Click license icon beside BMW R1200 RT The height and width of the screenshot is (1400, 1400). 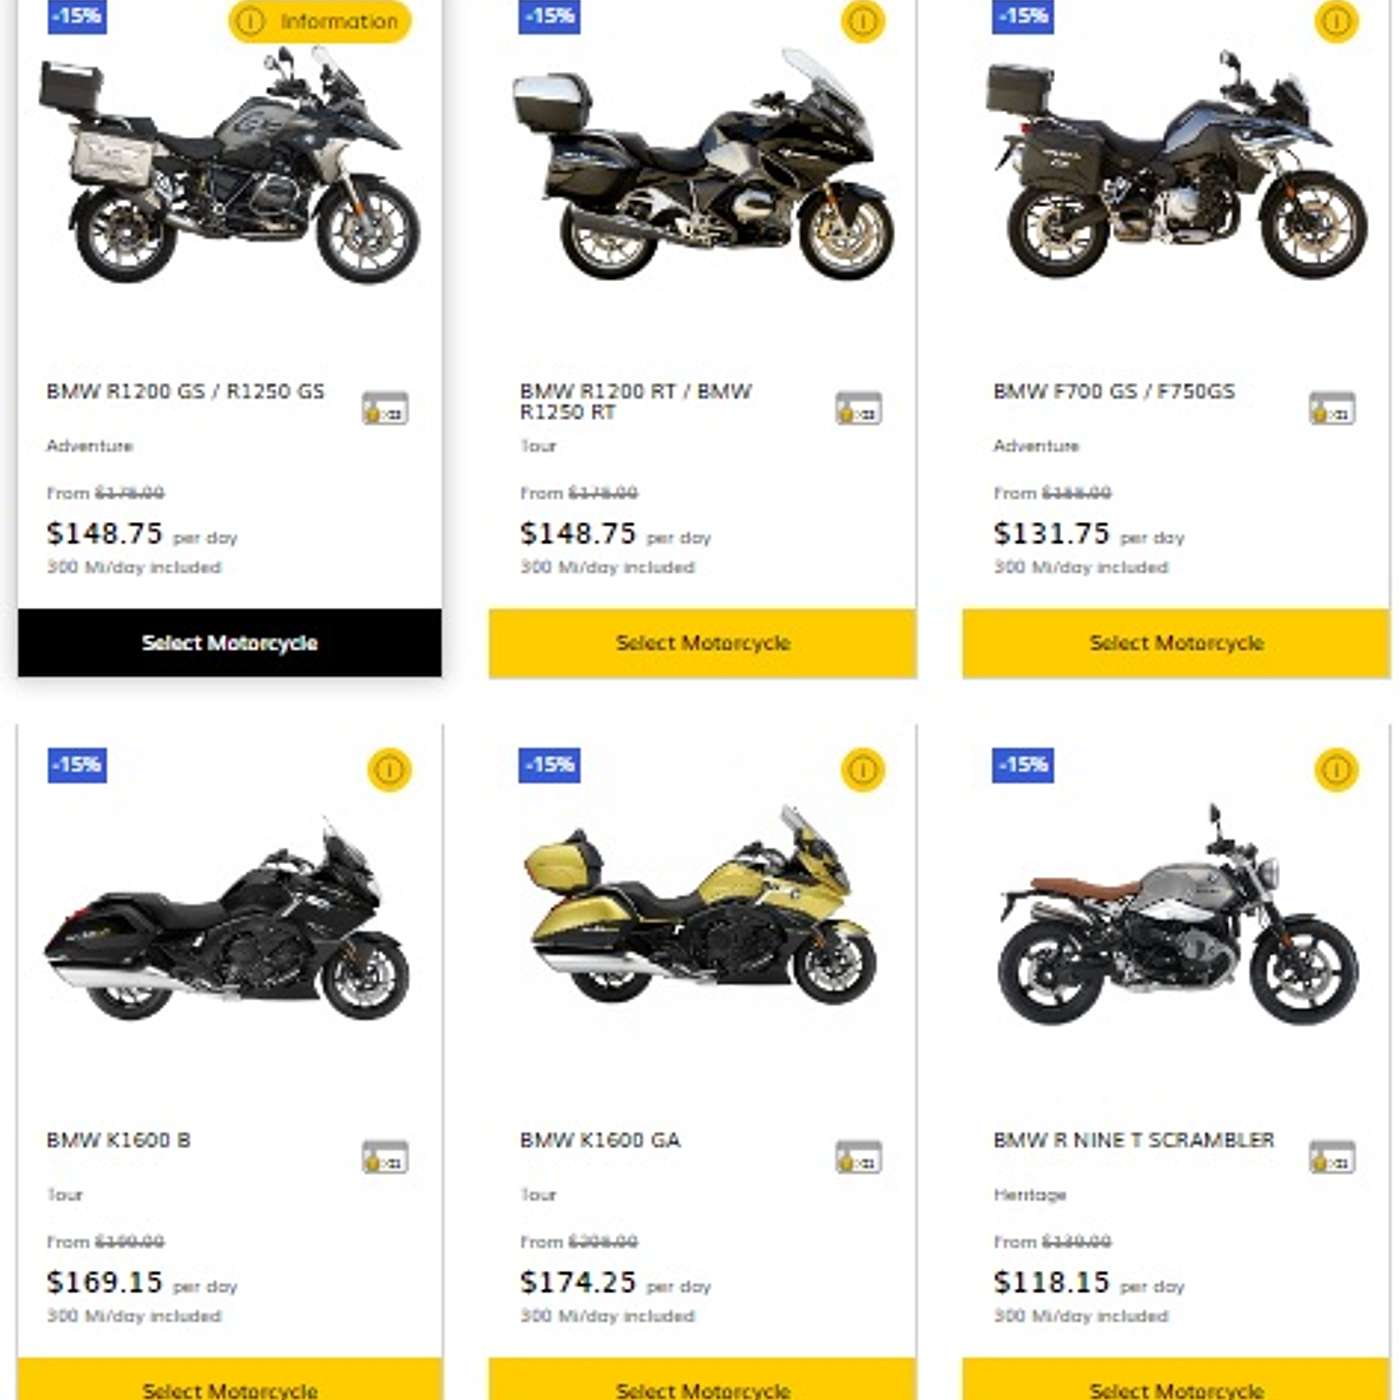(858, 408)
